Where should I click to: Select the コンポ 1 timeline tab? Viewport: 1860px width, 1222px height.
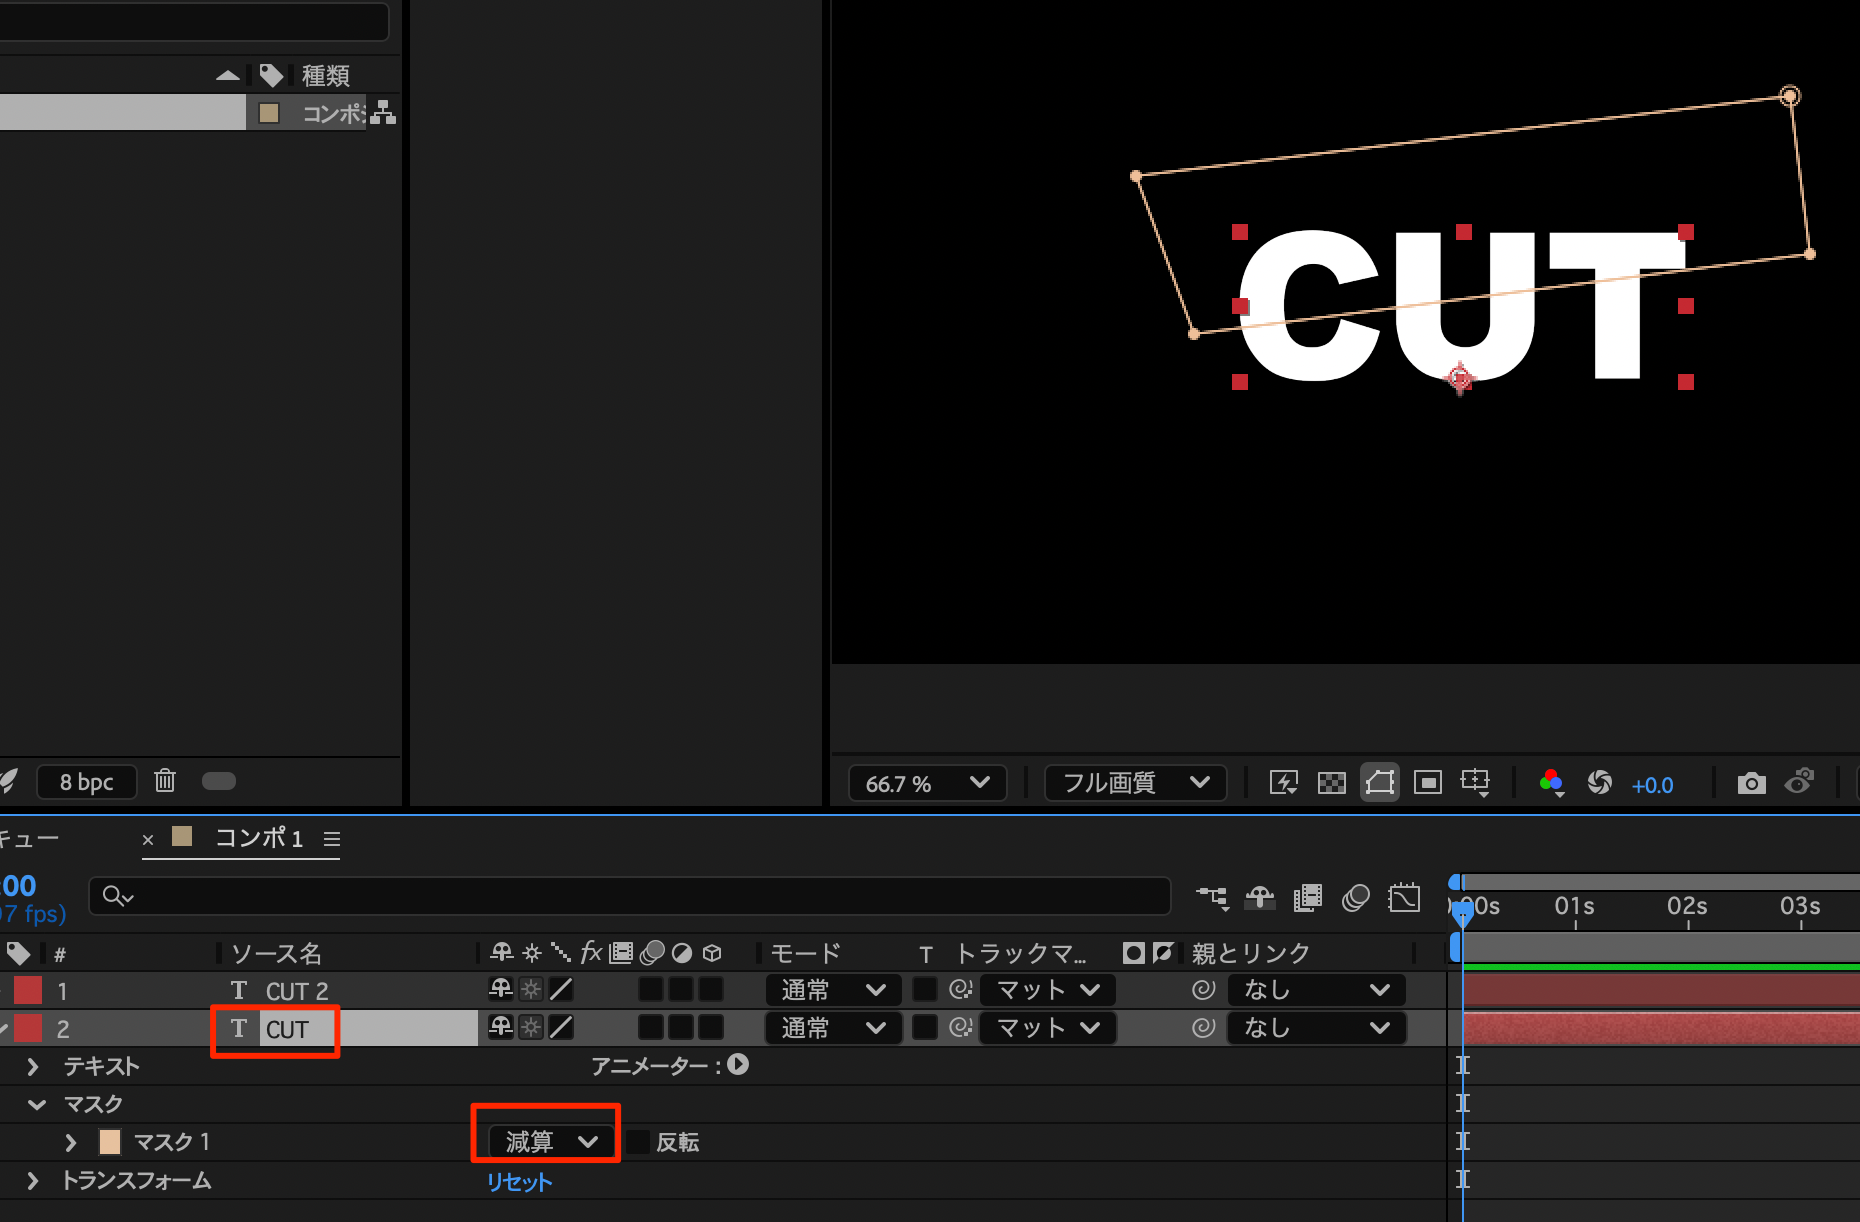pos(258,838)
